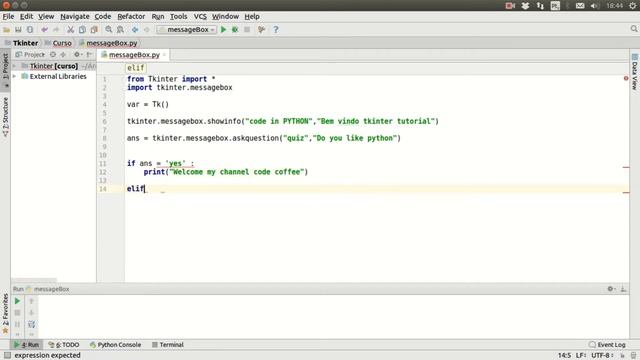Open Project panel gear settings
Image resolution: width=640 pixels, height=360 pixels.
(77, 54)
